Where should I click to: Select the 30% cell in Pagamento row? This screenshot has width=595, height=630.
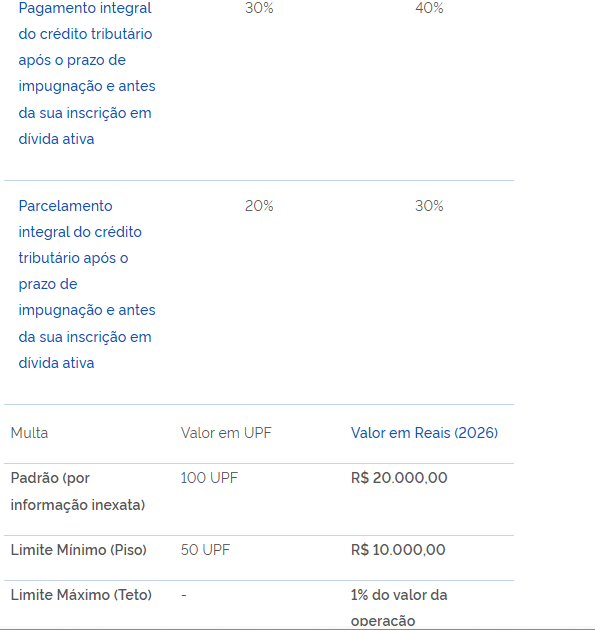pos(259,8)
